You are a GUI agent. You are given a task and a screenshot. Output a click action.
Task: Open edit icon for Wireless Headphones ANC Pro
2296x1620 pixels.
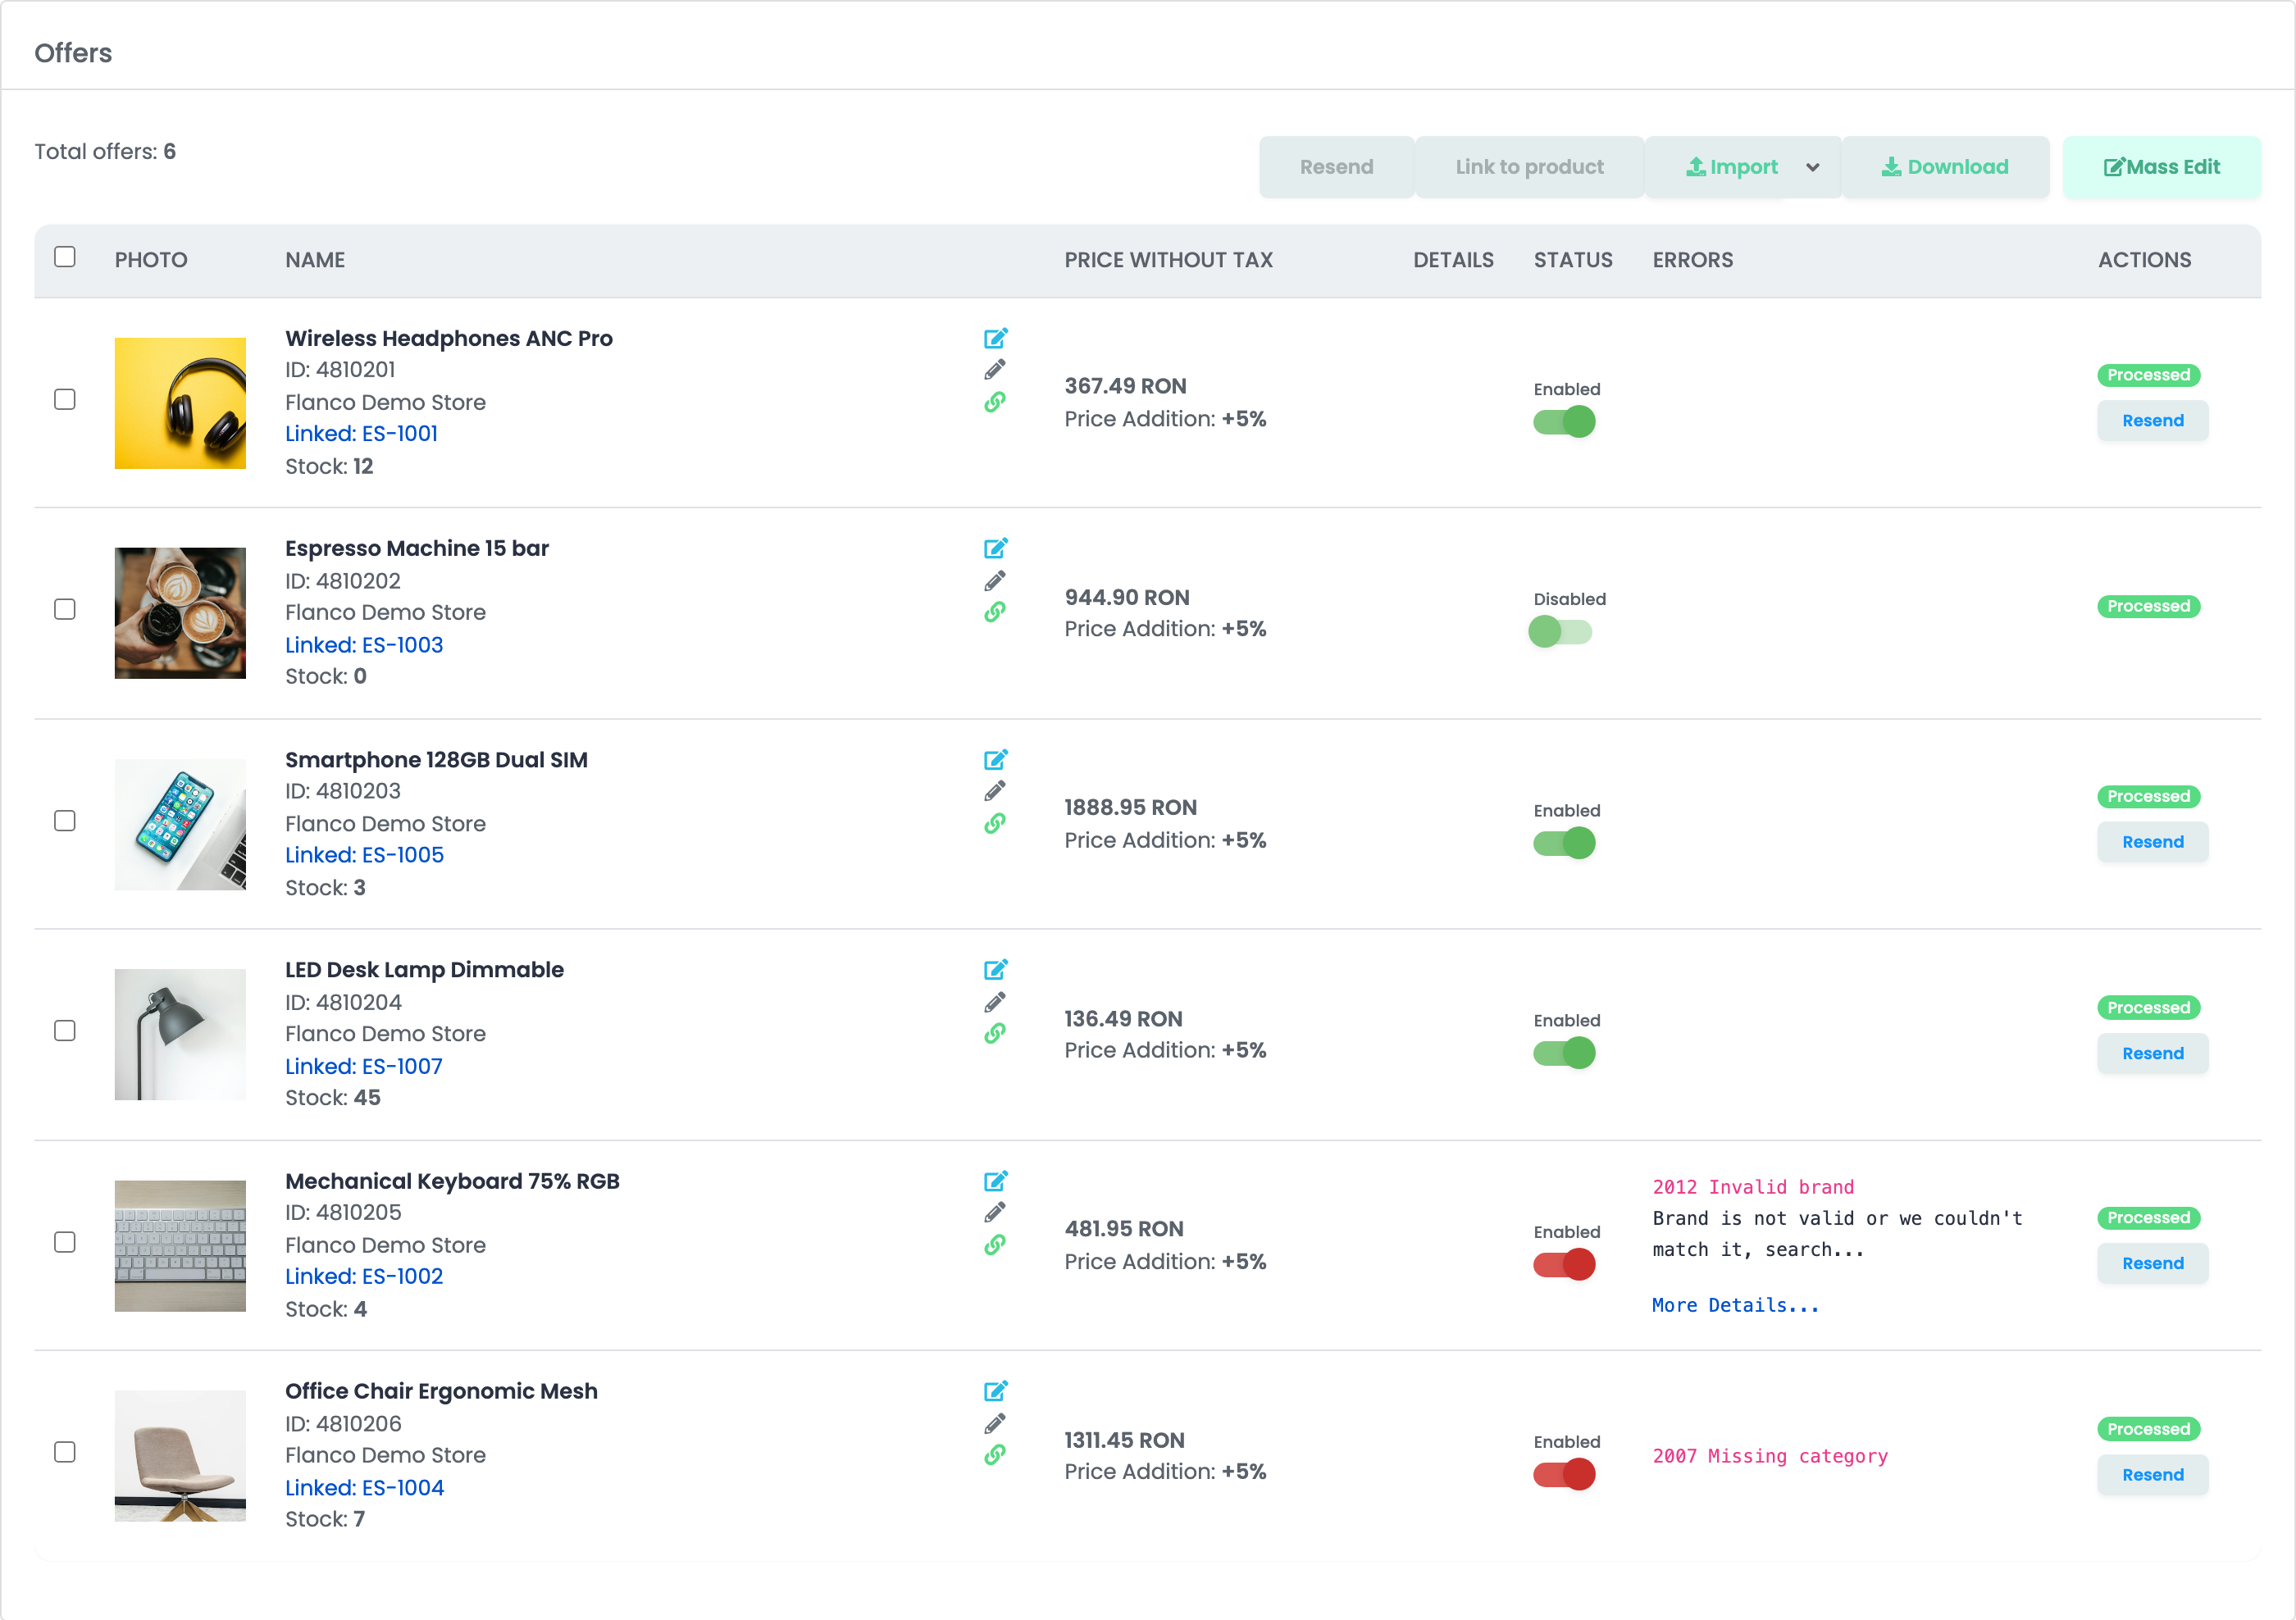(995, 338)
